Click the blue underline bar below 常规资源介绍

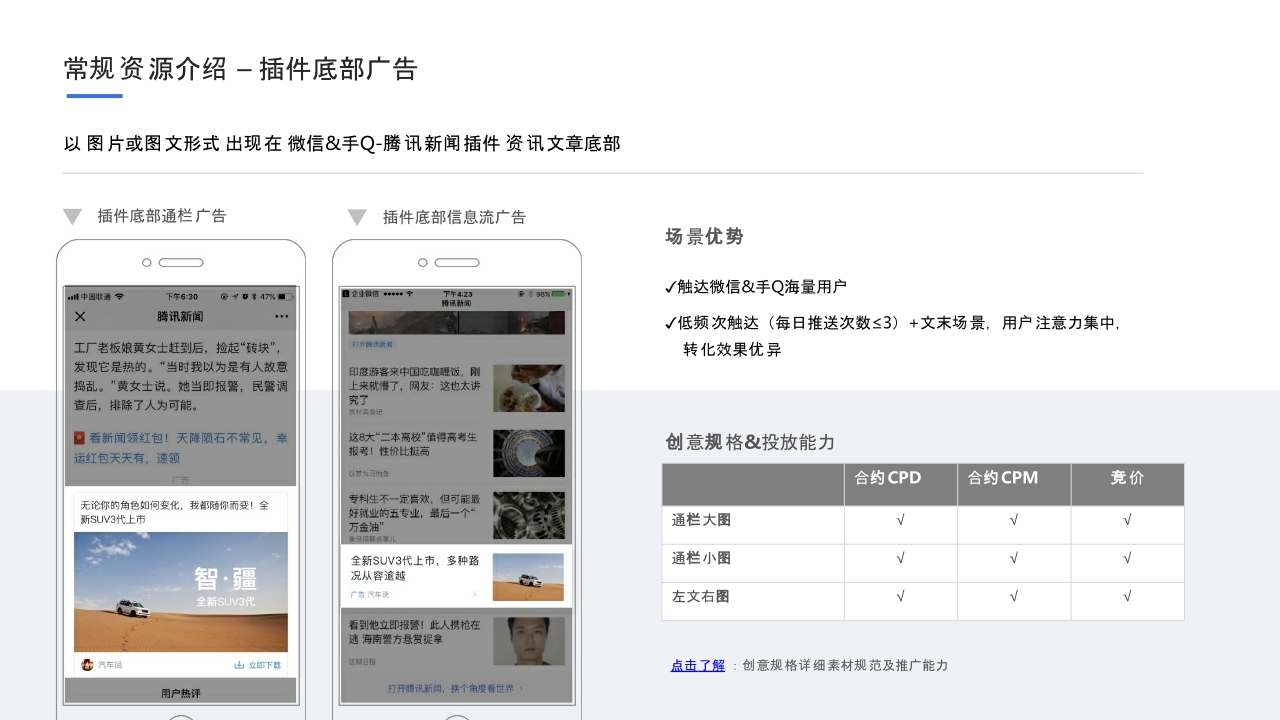pos(93,97)
